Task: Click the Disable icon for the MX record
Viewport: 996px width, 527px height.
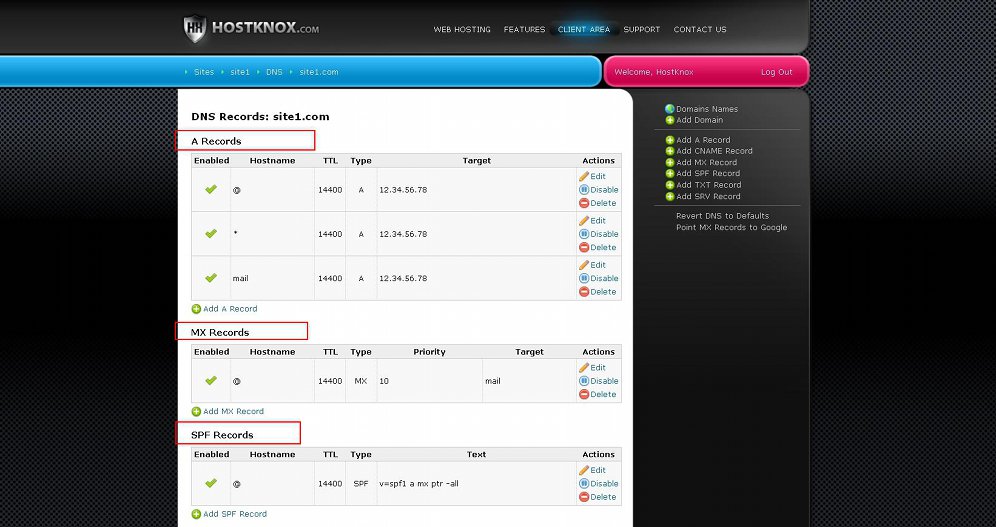Action: (584, 381)
